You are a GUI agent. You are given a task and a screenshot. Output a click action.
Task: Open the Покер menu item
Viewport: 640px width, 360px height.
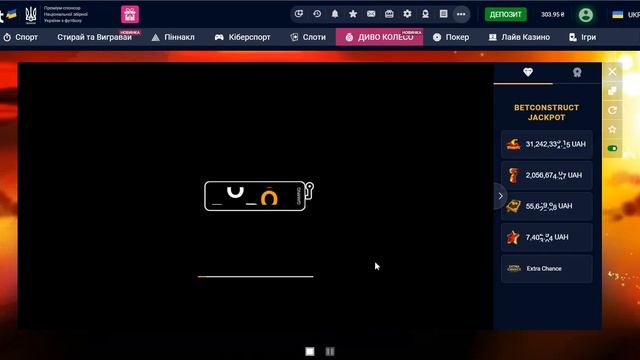point(451,37)
